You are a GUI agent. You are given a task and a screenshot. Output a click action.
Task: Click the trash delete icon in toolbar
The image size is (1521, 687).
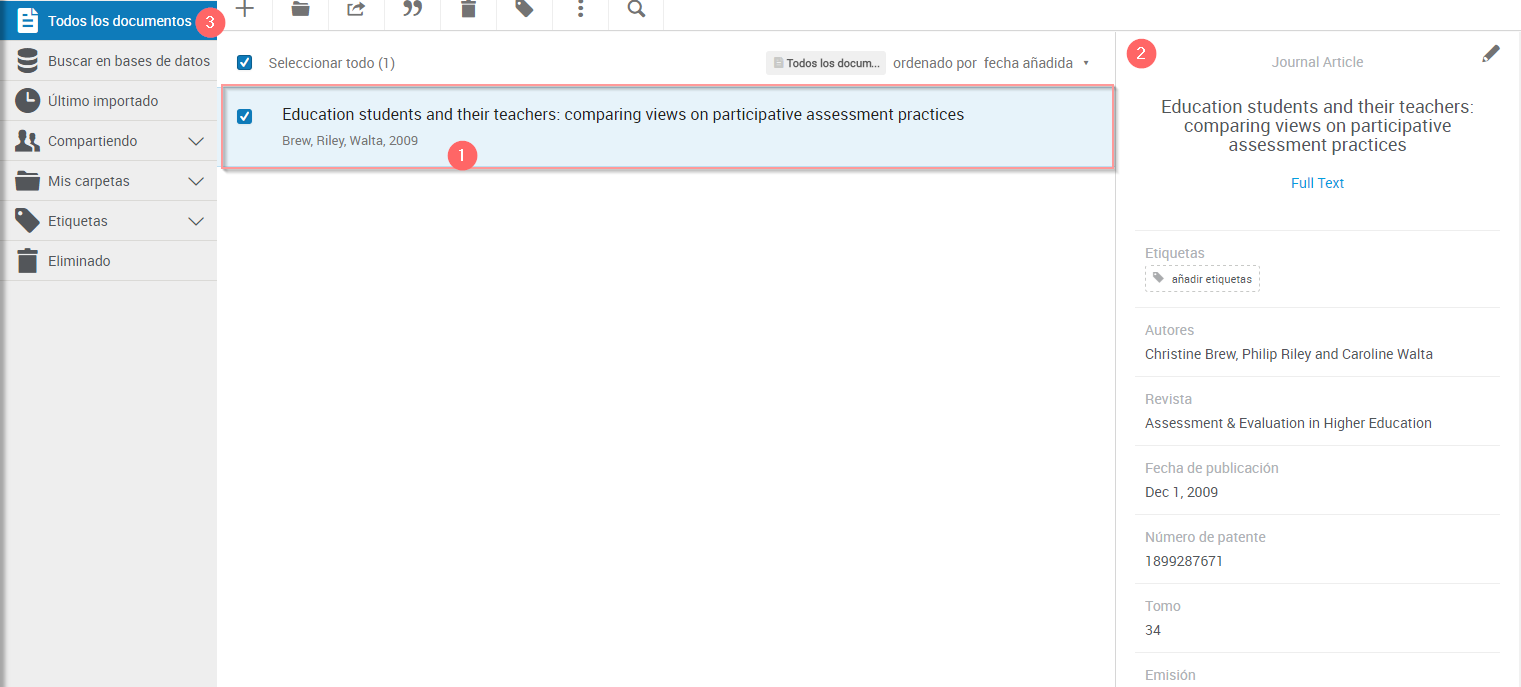click(x=468, y=9)
